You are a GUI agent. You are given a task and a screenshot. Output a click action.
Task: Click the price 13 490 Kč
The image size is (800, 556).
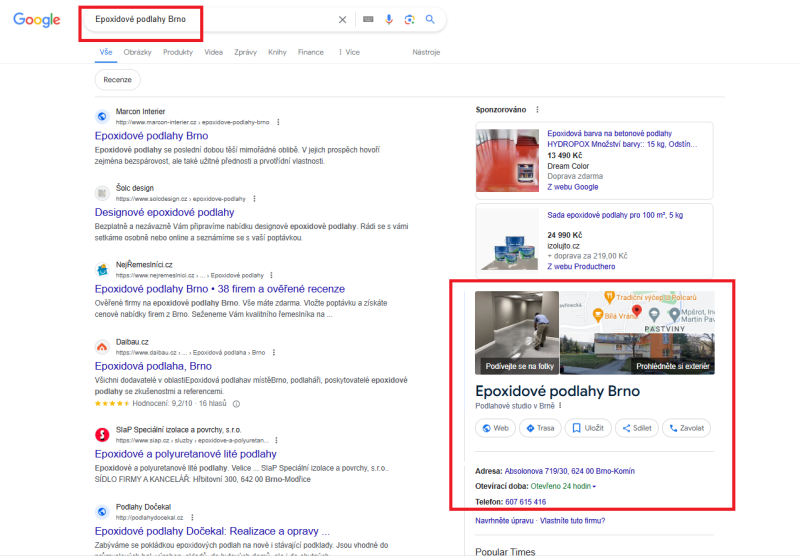click(565, 156)
